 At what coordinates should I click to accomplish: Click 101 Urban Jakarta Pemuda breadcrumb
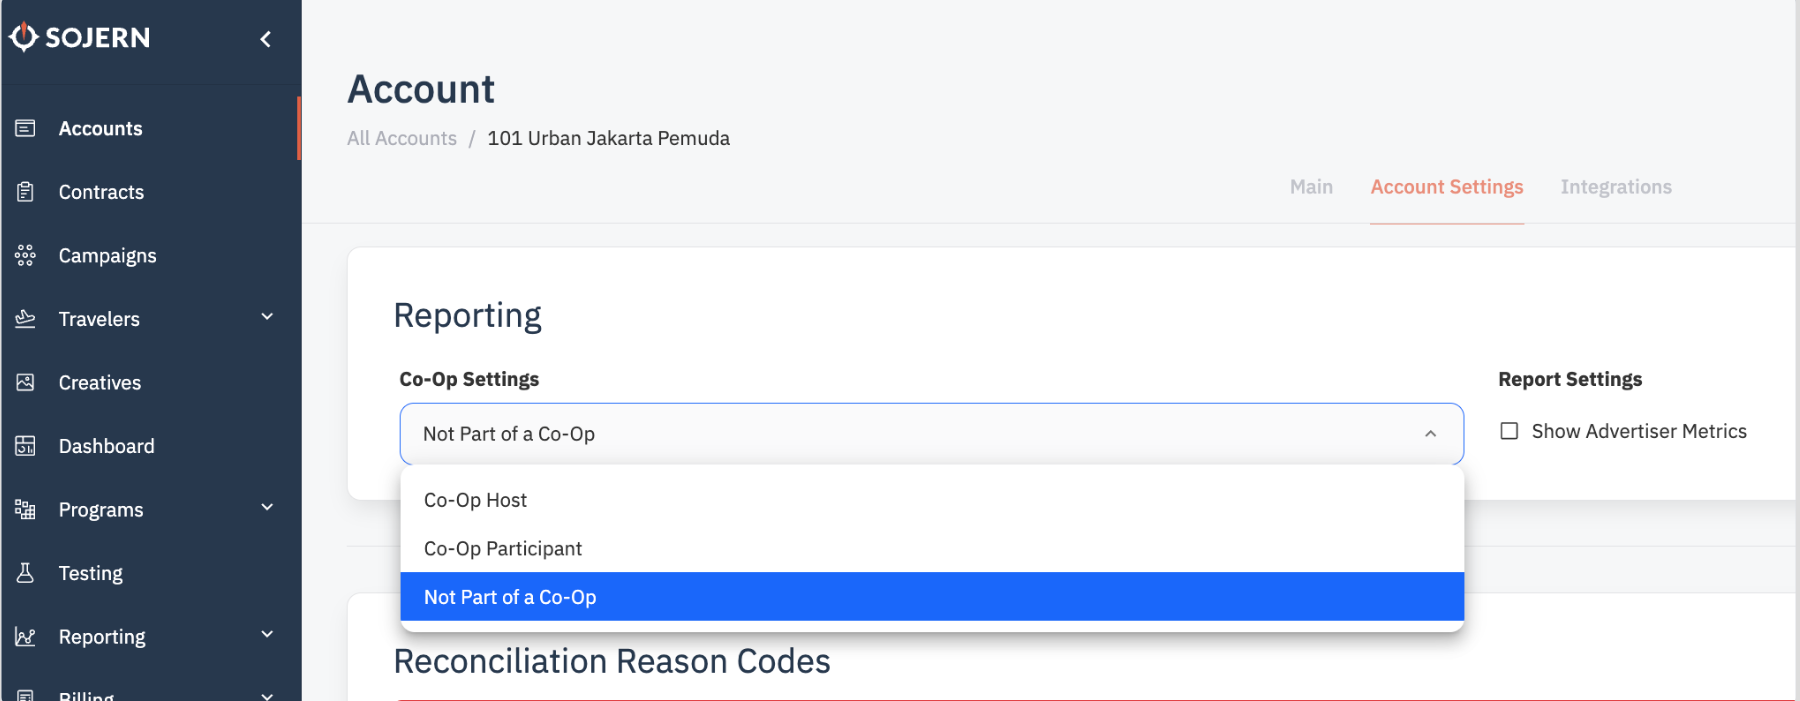[x=608, y=138]
